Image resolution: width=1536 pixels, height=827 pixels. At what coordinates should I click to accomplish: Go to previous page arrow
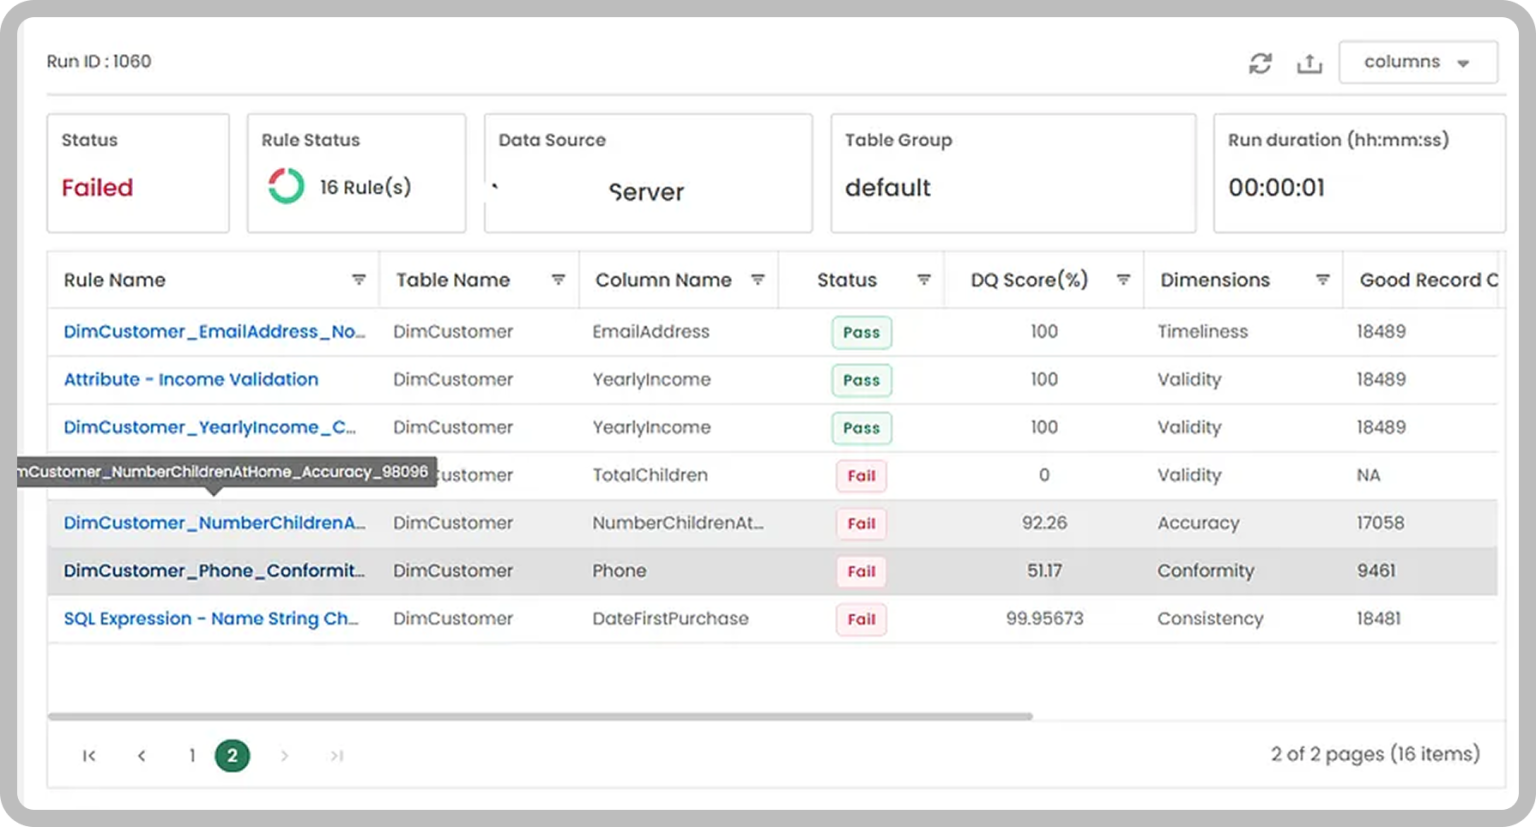click(x=141, y=756)
